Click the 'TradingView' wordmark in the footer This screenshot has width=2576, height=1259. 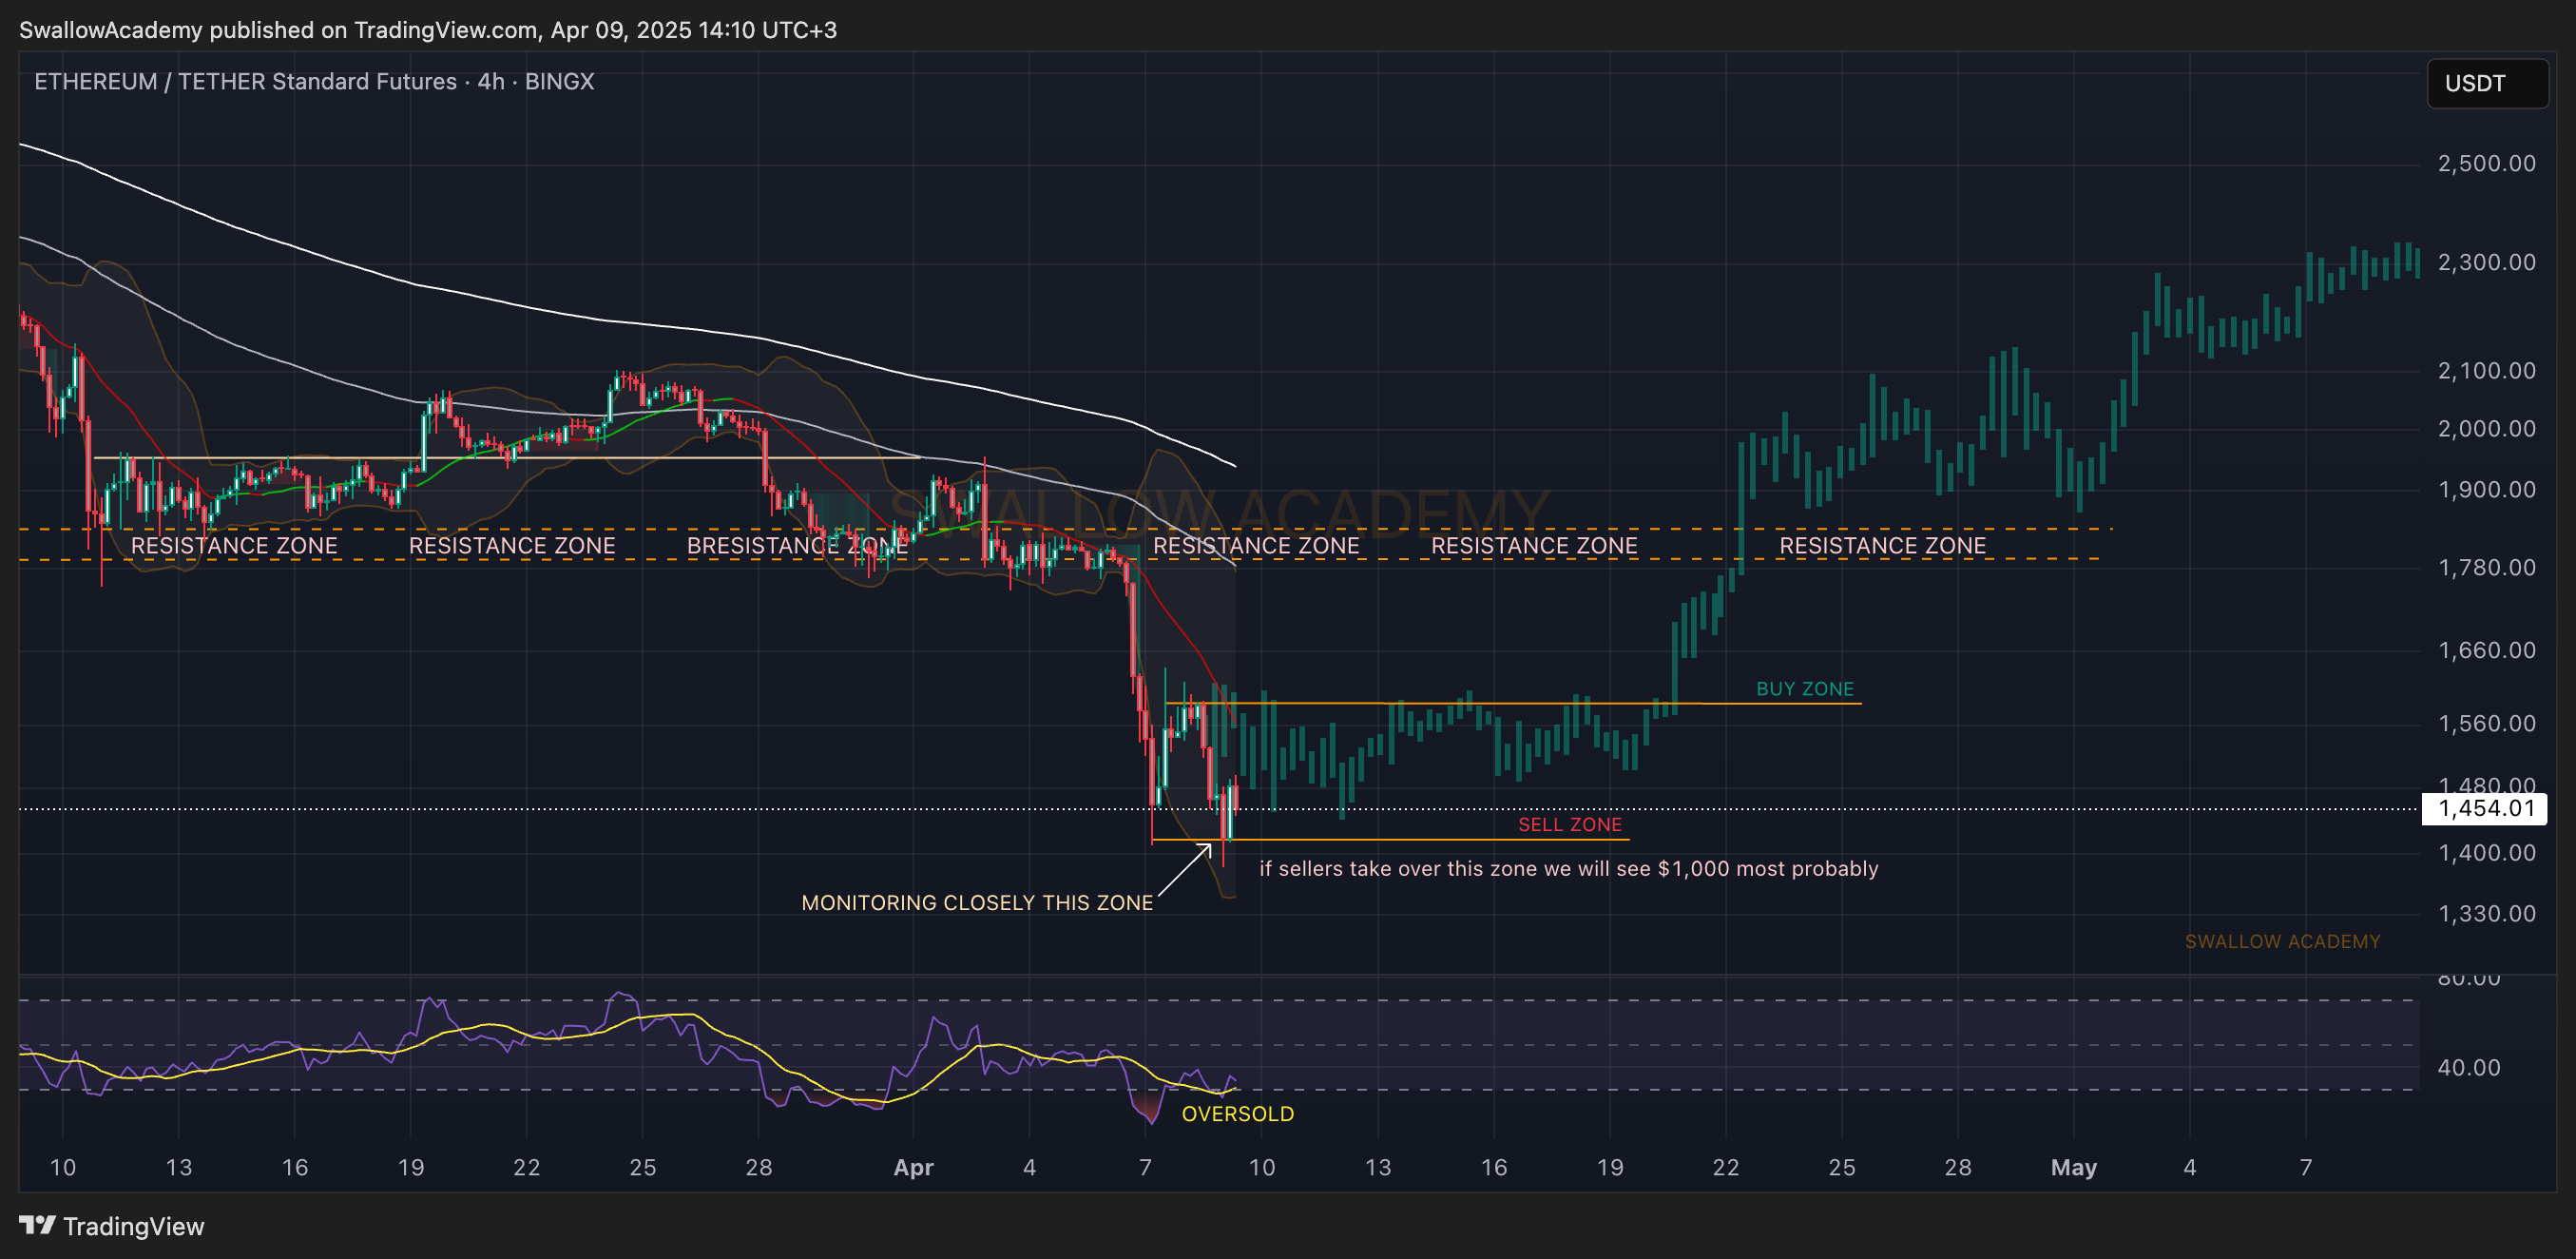point(133,1226)
